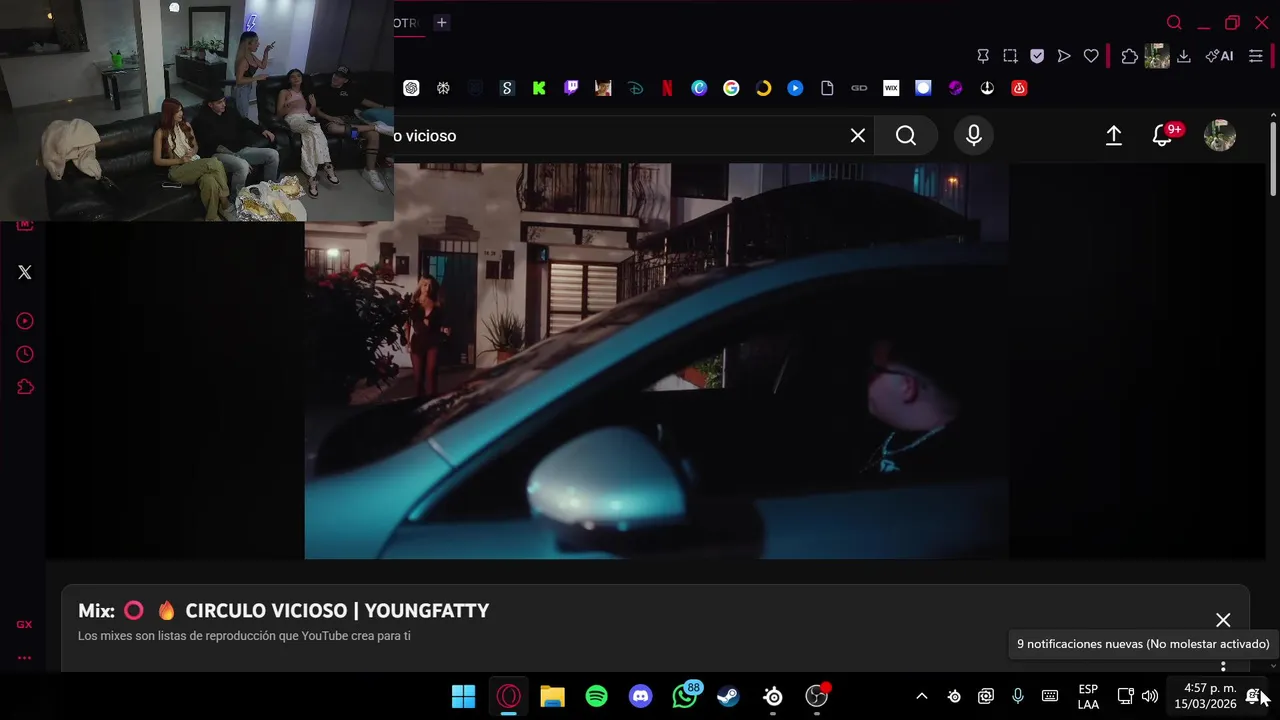Open a new browser tab

441,22
